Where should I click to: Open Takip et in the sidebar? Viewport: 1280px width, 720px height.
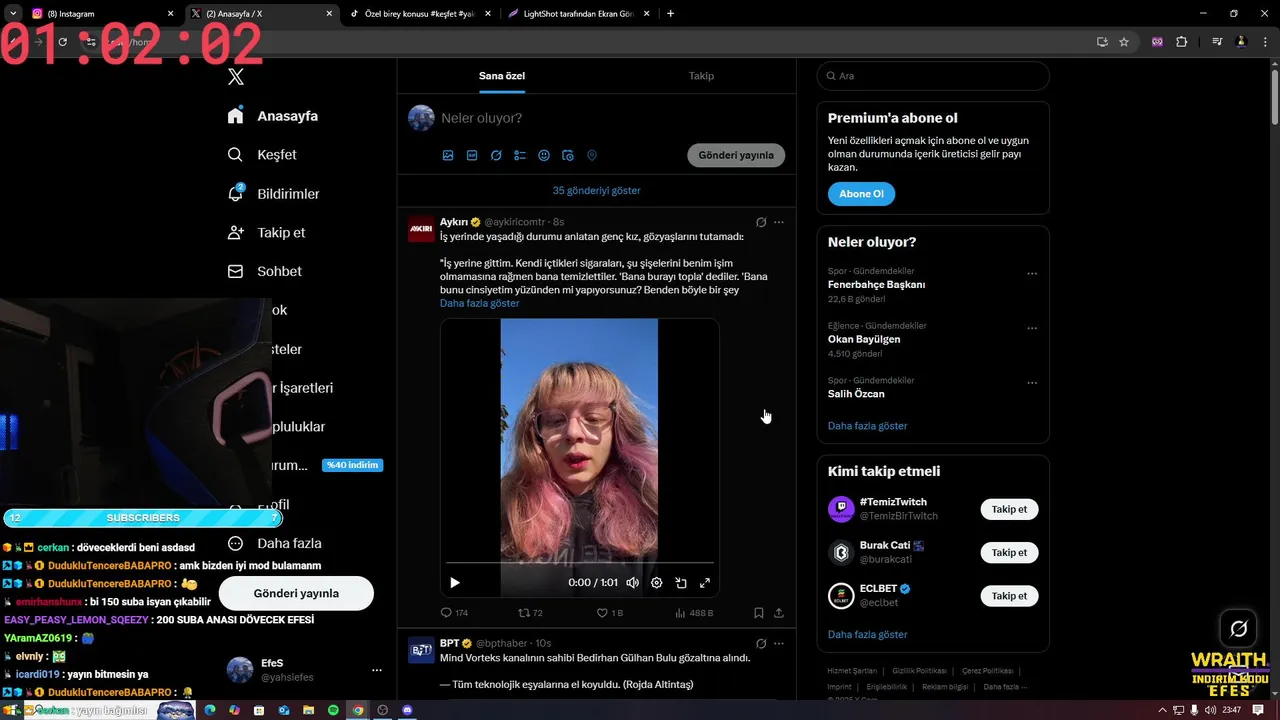pyautogui.click(x=267, y=233)
